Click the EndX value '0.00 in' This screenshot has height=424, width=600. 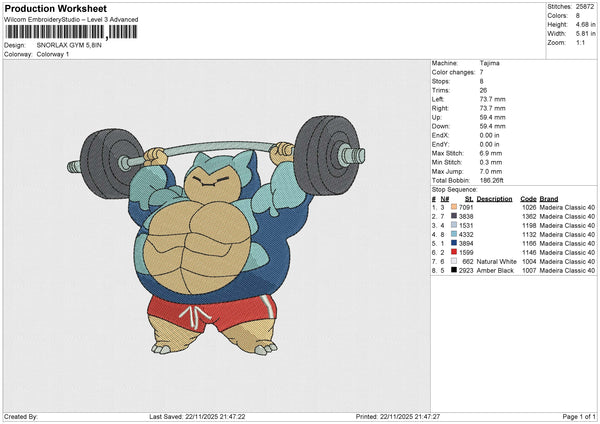pos(489,135)
